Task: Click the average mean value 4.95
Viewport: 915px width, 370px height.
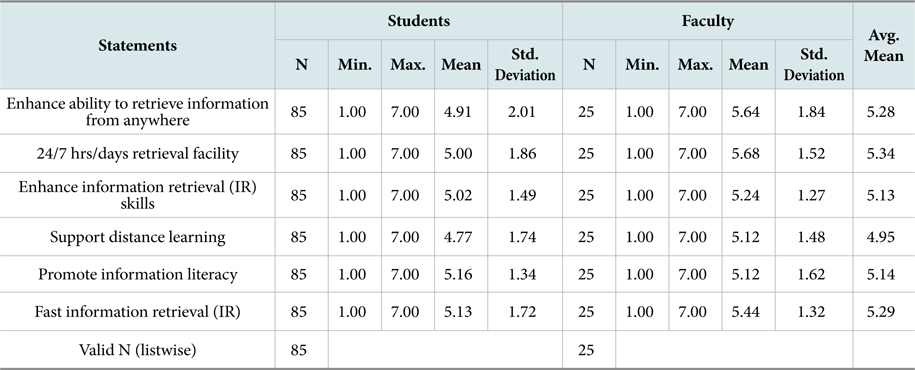Action: pyautogui.click(x=883, y=237)
